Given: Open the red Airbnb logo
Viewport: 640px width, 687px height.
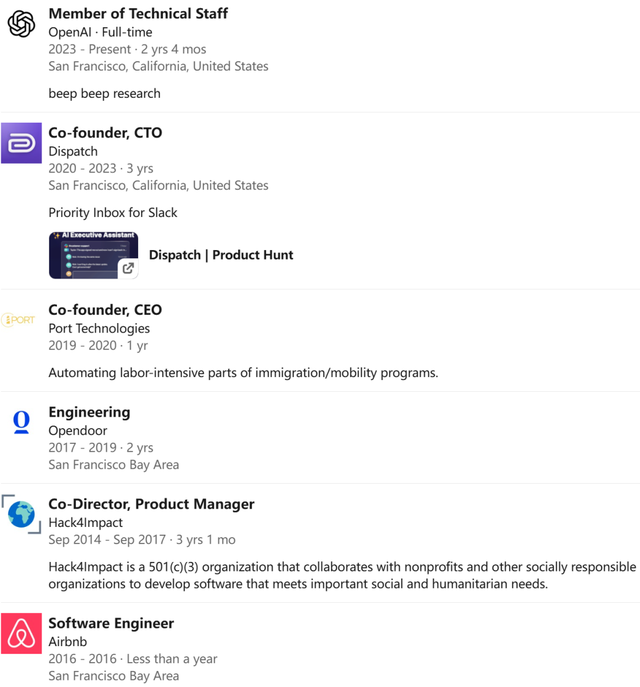Looking at the screenshot, I should (x=21, y=634).
